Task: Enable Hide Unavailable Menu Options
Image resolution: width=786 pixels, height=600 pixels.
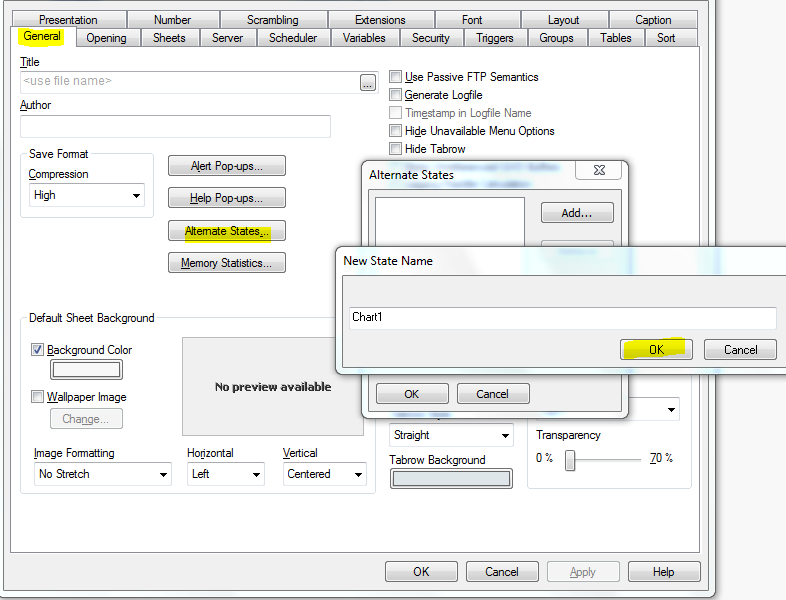Action: 396,131
